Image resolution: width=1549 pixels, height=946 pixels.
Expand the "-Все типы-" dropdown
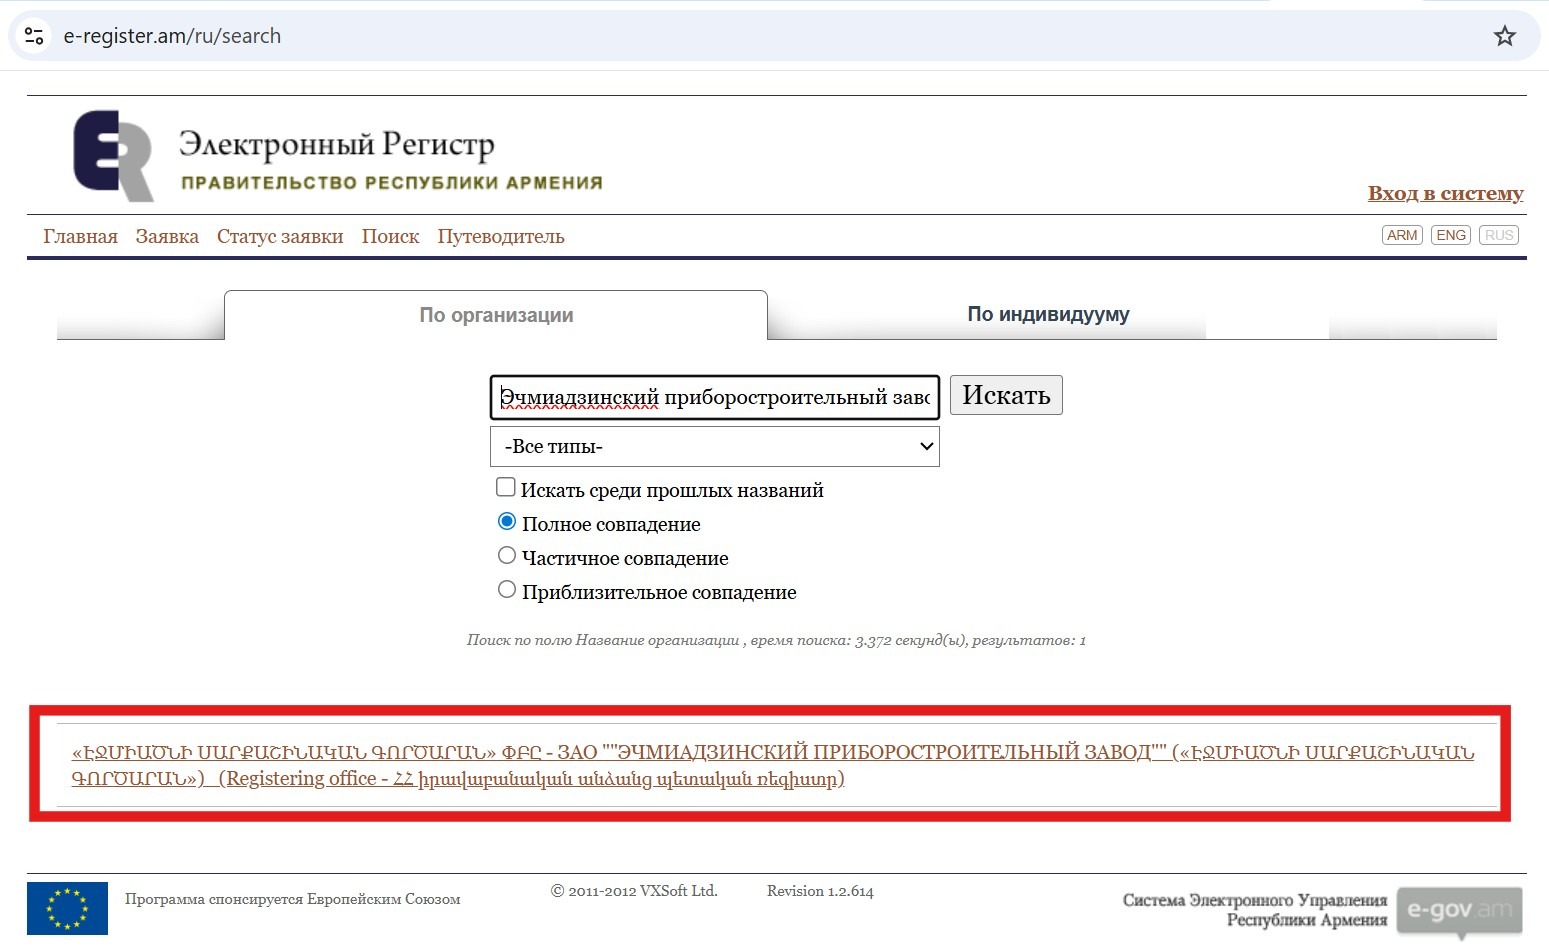(714, 447)
